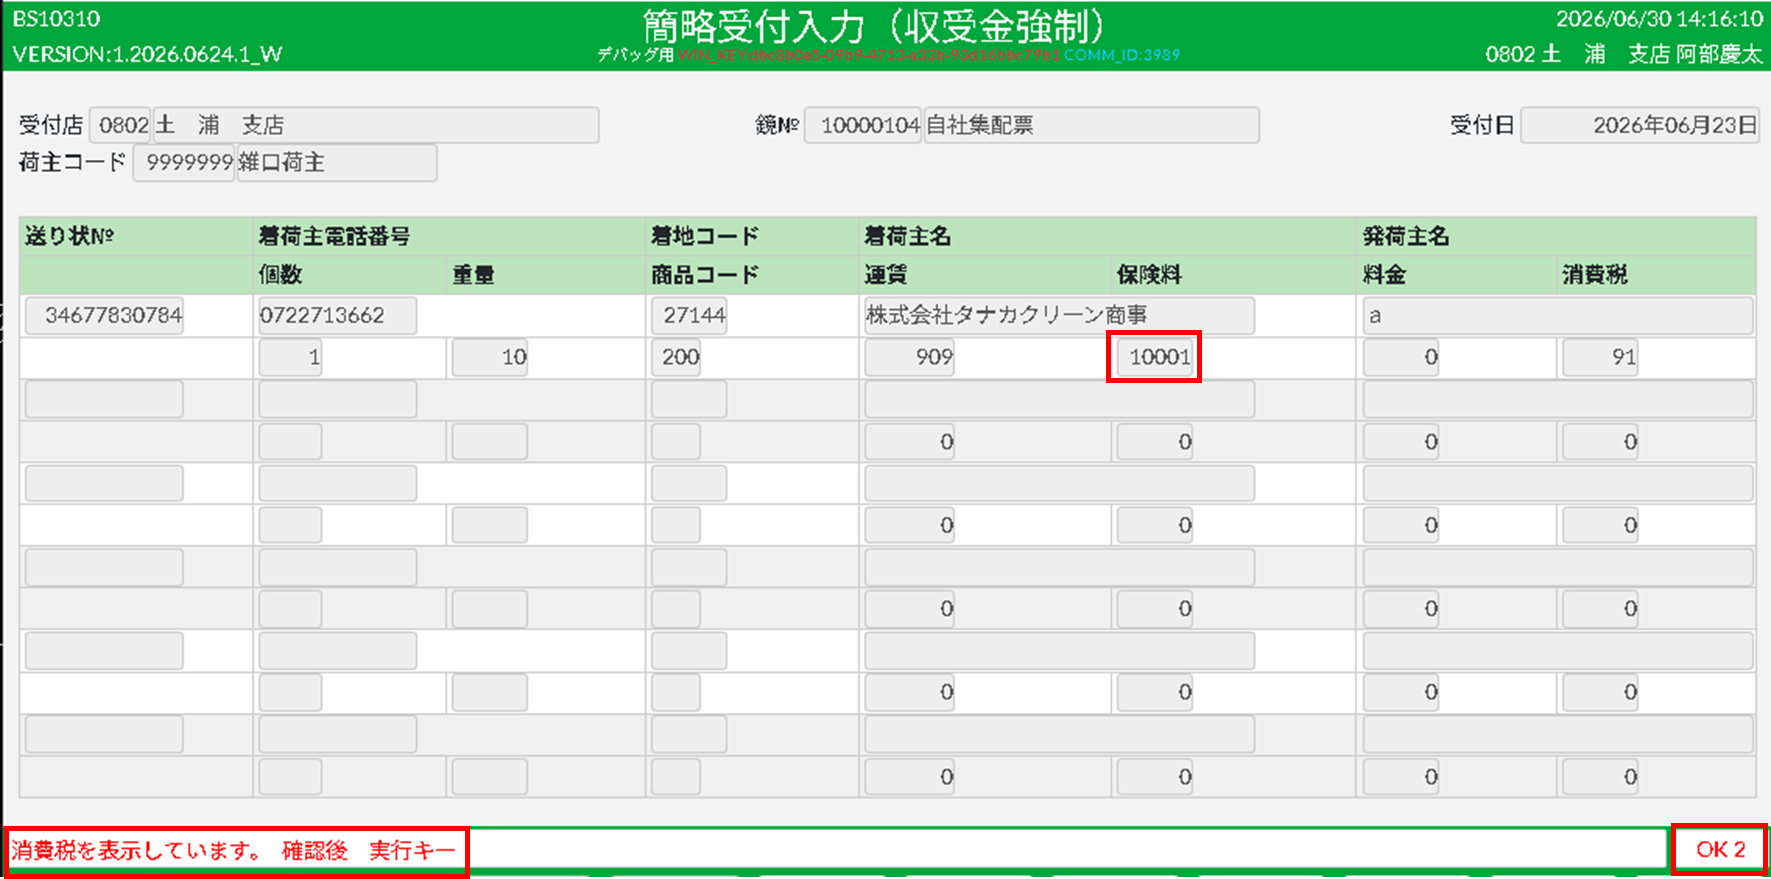Viewport: 1771px width, 879px height.
Task: Click the 消費税 field showing 91
Action: coord(1600,358)
